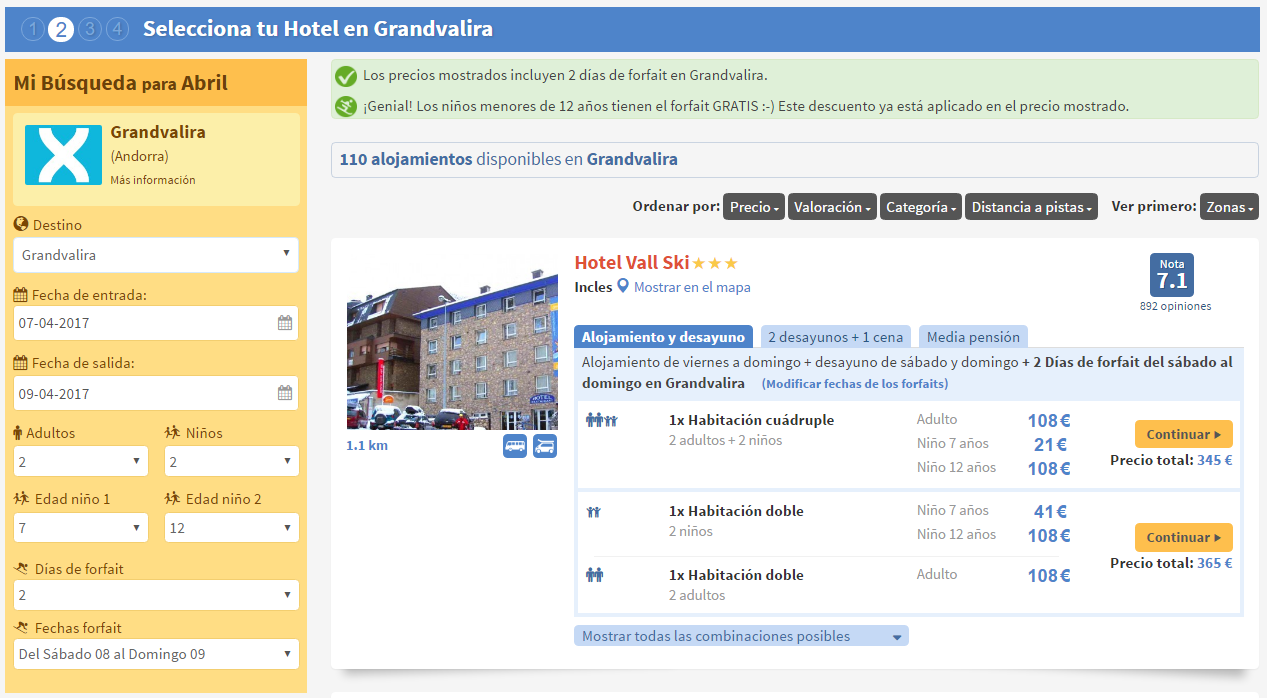The image size is (1267, 698).
Task: Click the 21 € Niño 7 años price
Action: click(x=1050, y=444)
